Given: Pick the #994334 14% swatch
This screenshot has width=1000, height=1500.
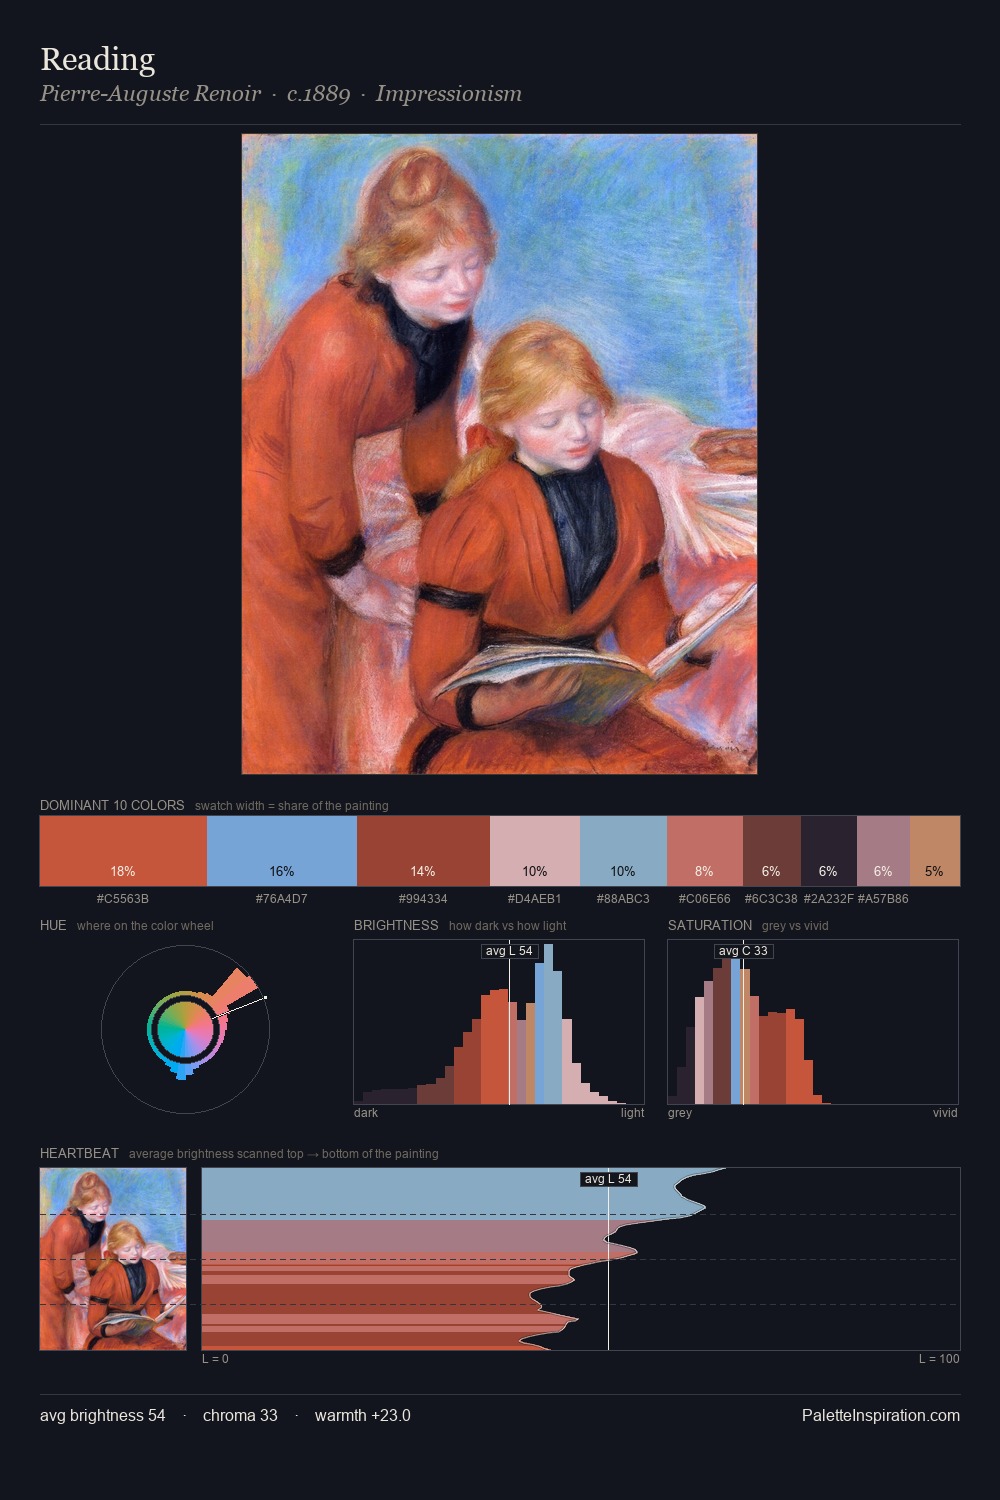Looking at the screenshot, I should [x=423, y=851].
